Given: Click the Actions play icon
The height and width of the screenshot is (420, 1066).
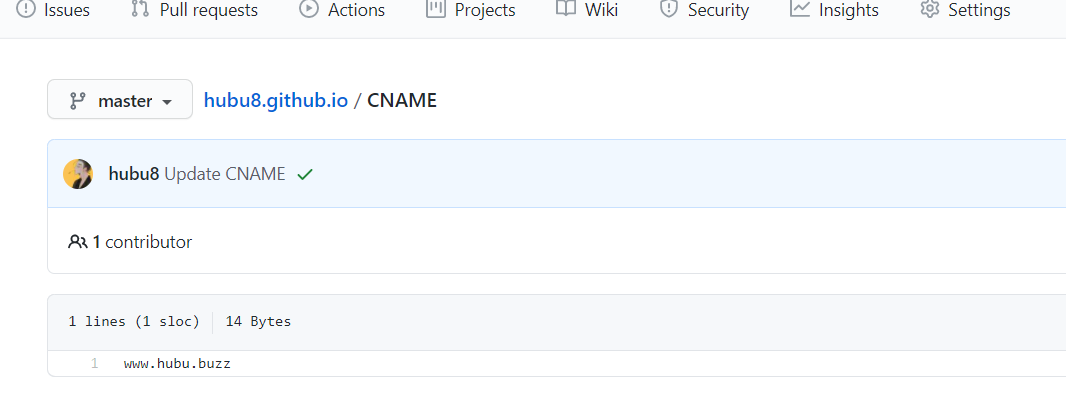Looking at the screenshot, I should pos(308,9).
